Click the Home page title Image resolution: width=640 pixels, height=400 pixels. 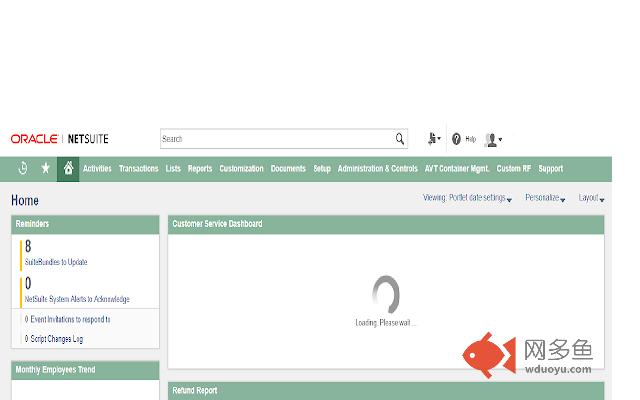pos(25,200)
